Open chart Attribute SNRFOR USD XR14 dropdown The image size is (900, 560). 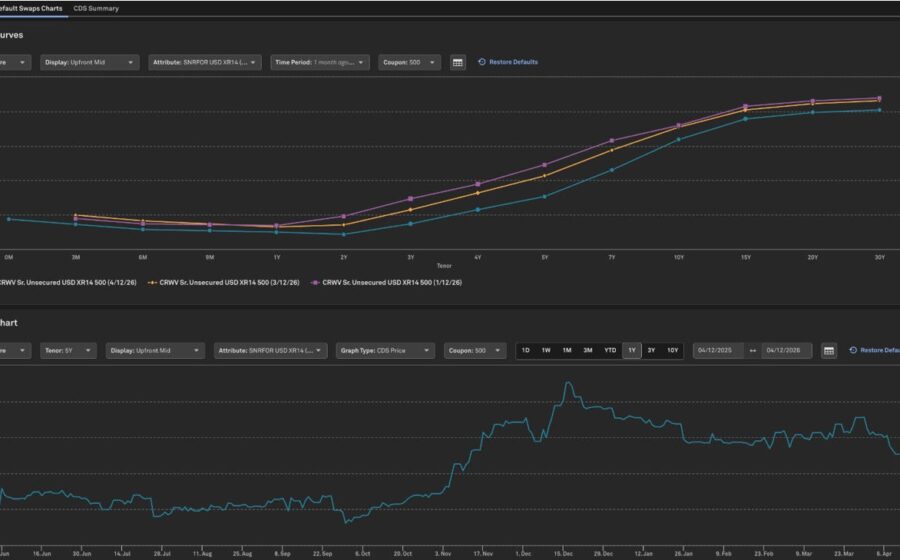point(270,351)
